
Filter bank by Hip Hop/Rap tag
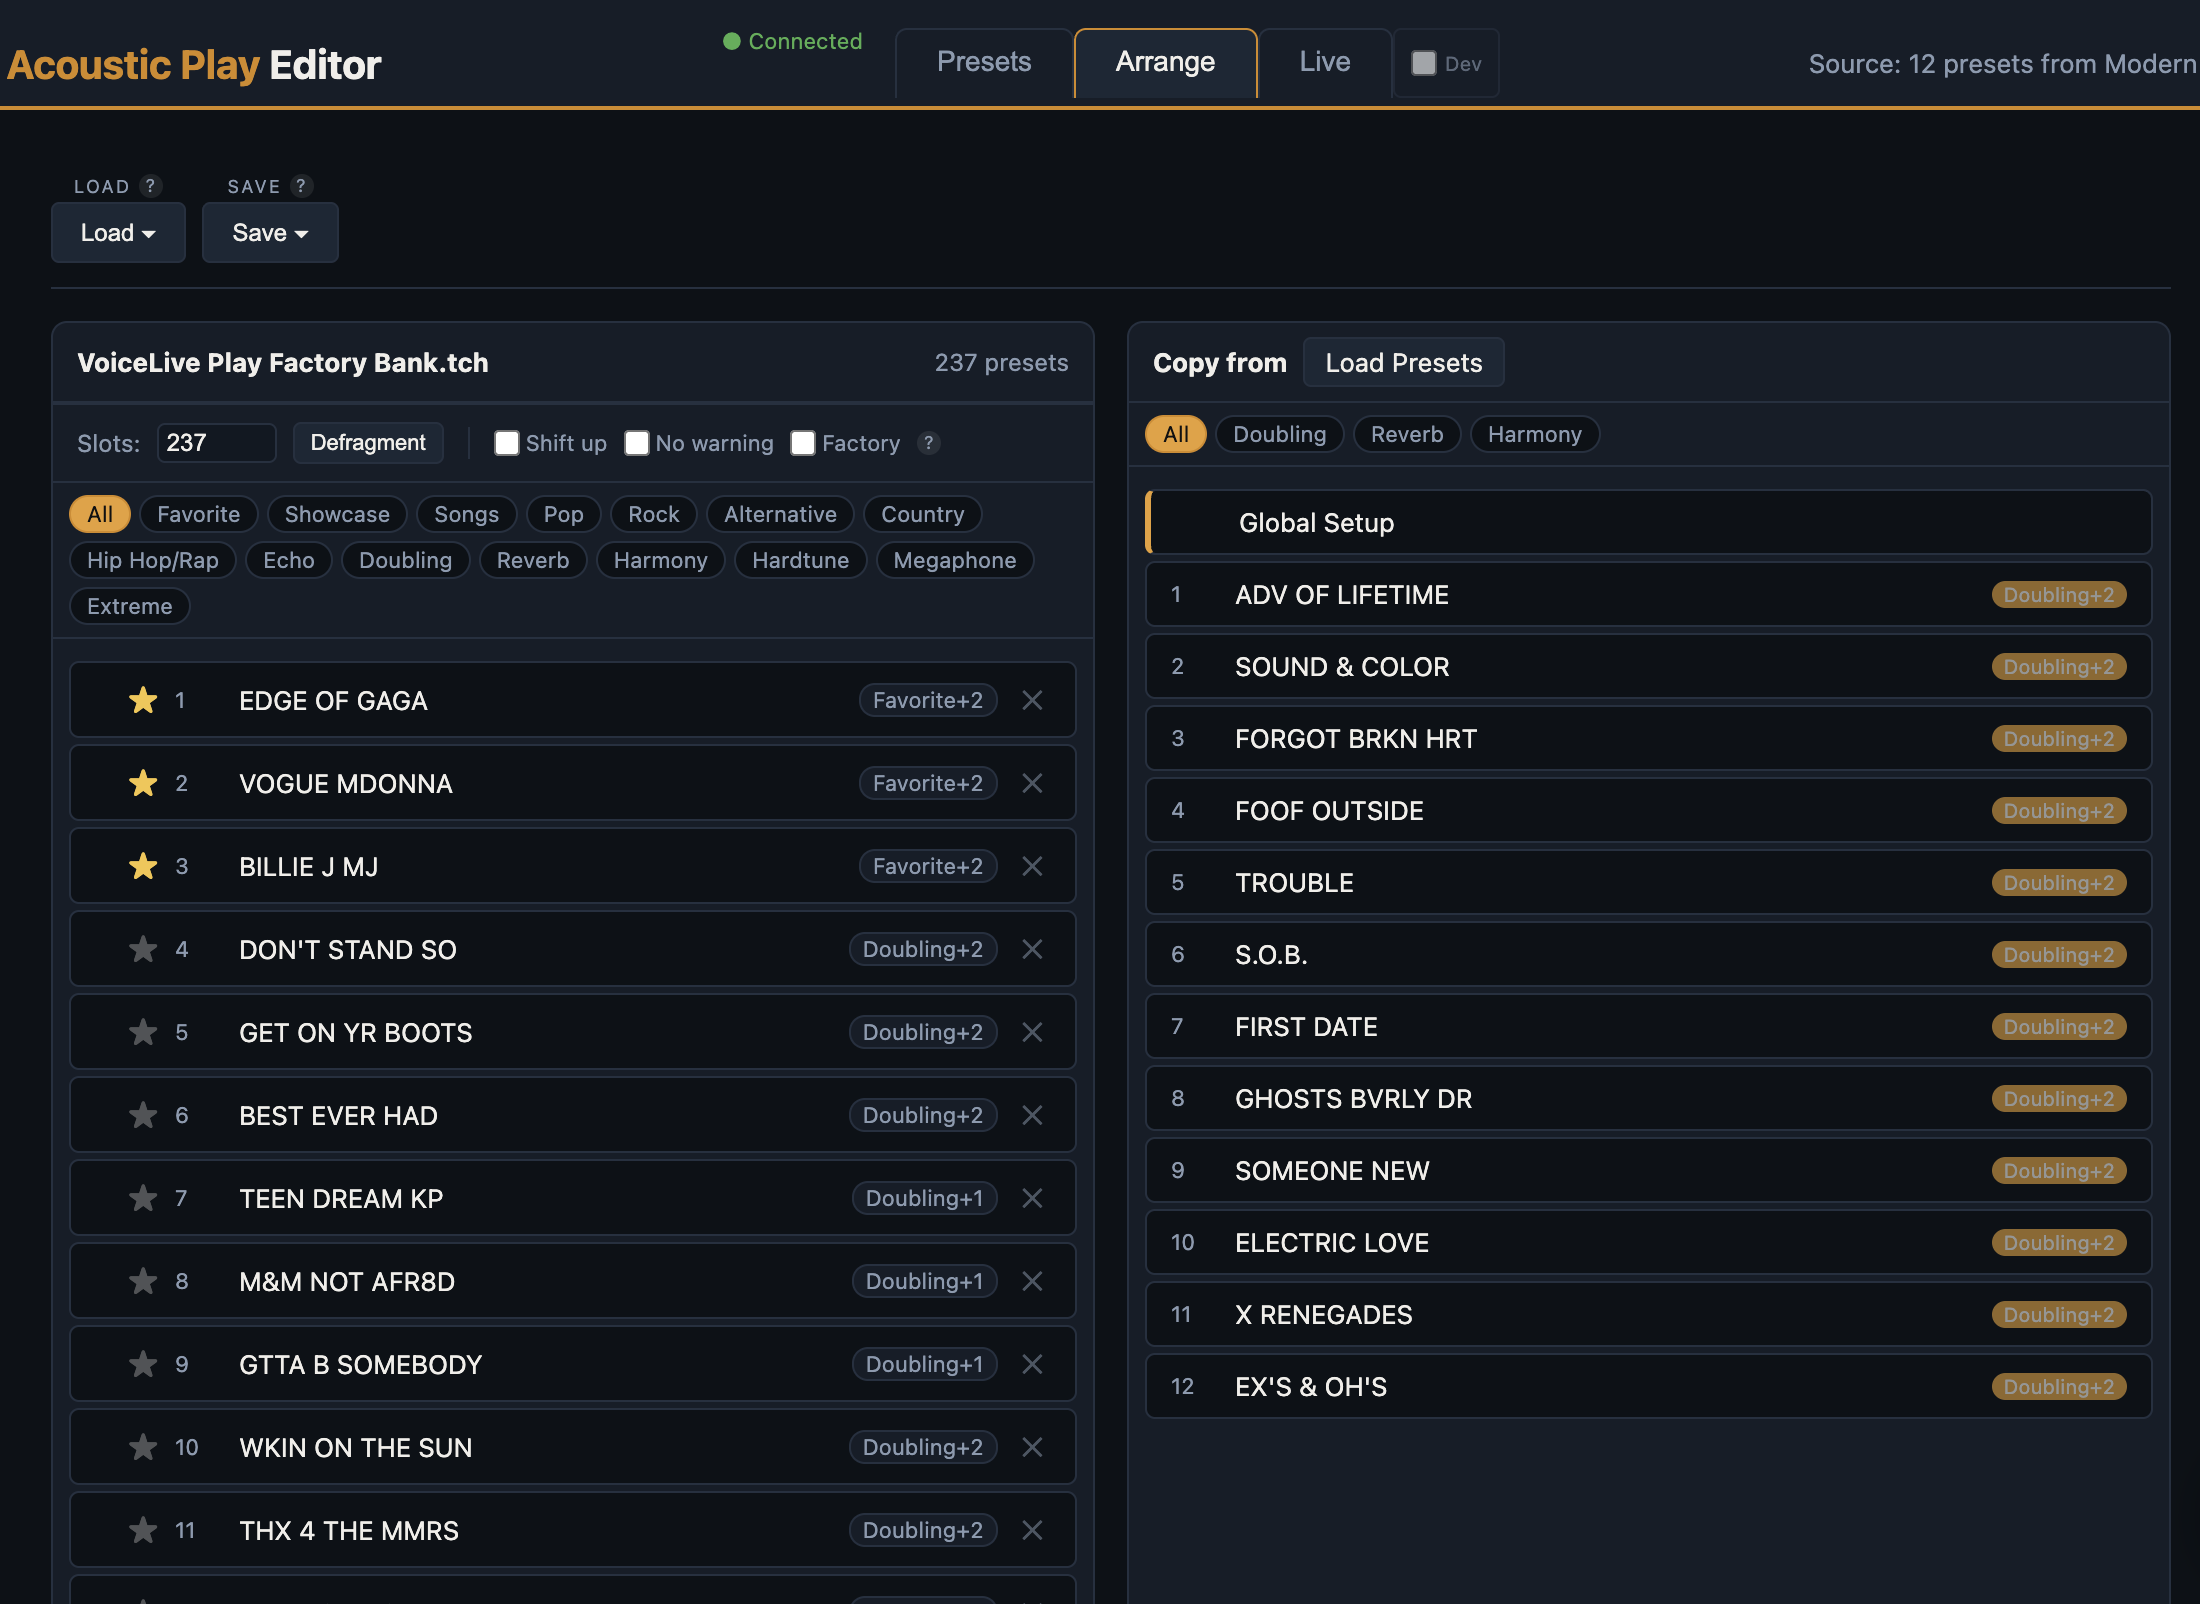coord(153,560)
